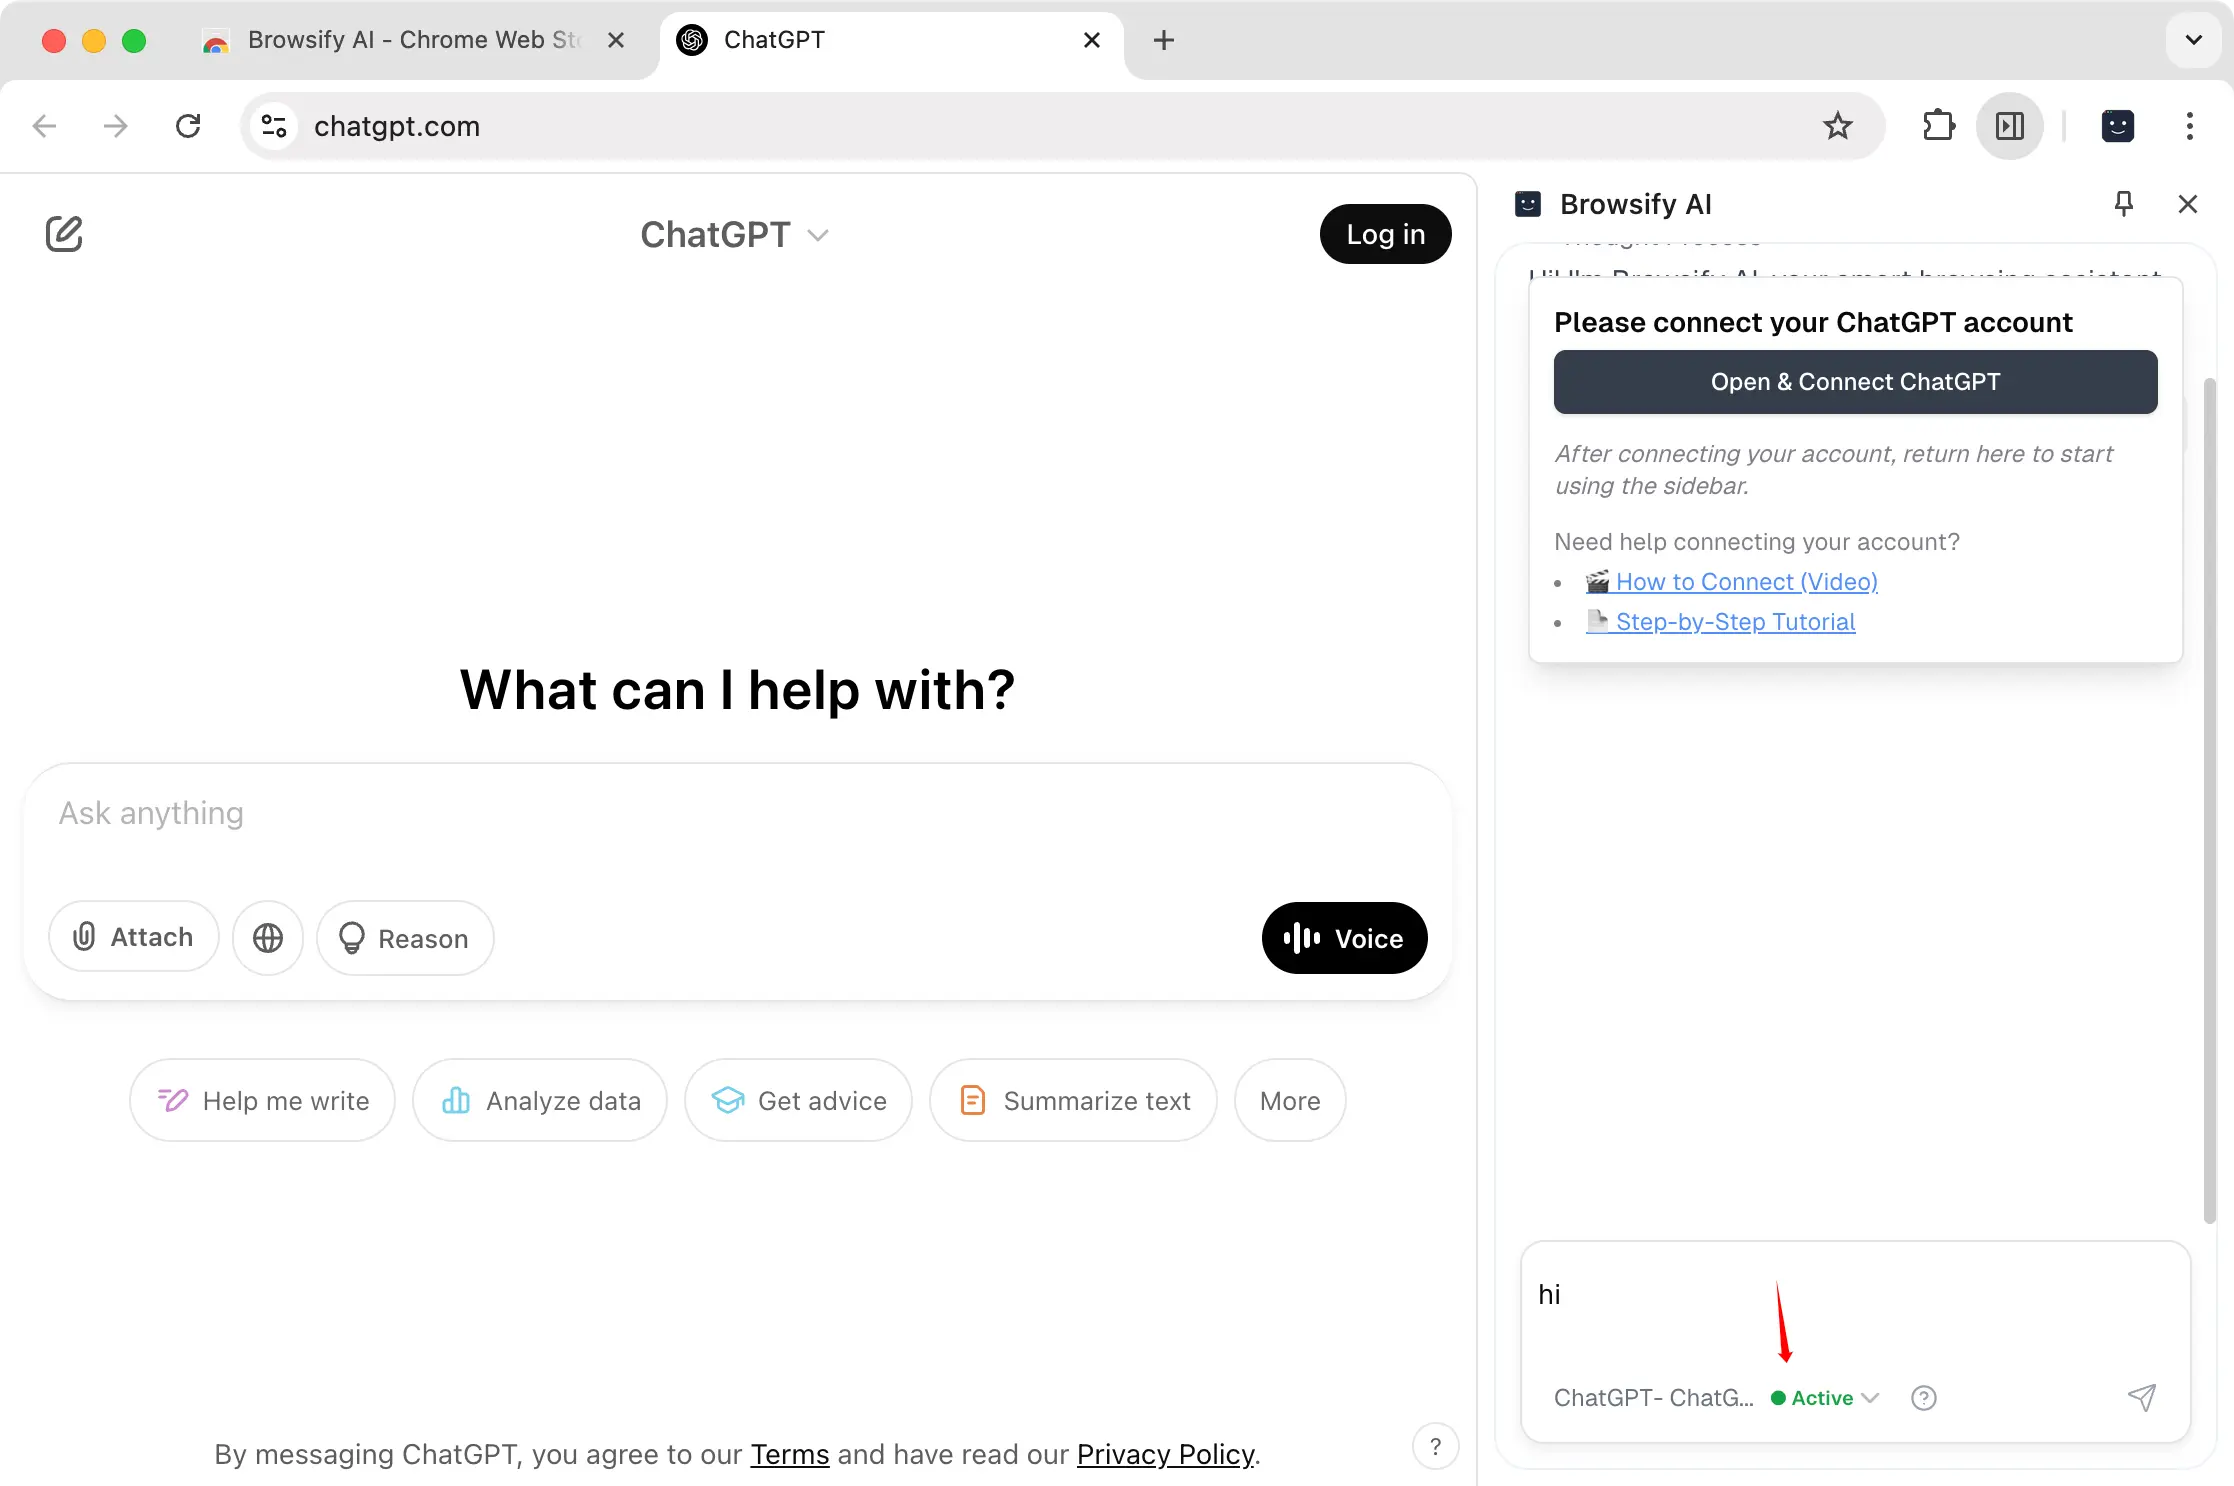Close the Browsify AI Chrome Web Store tab
This screenshot has width=2234, height=1486.
616,40
